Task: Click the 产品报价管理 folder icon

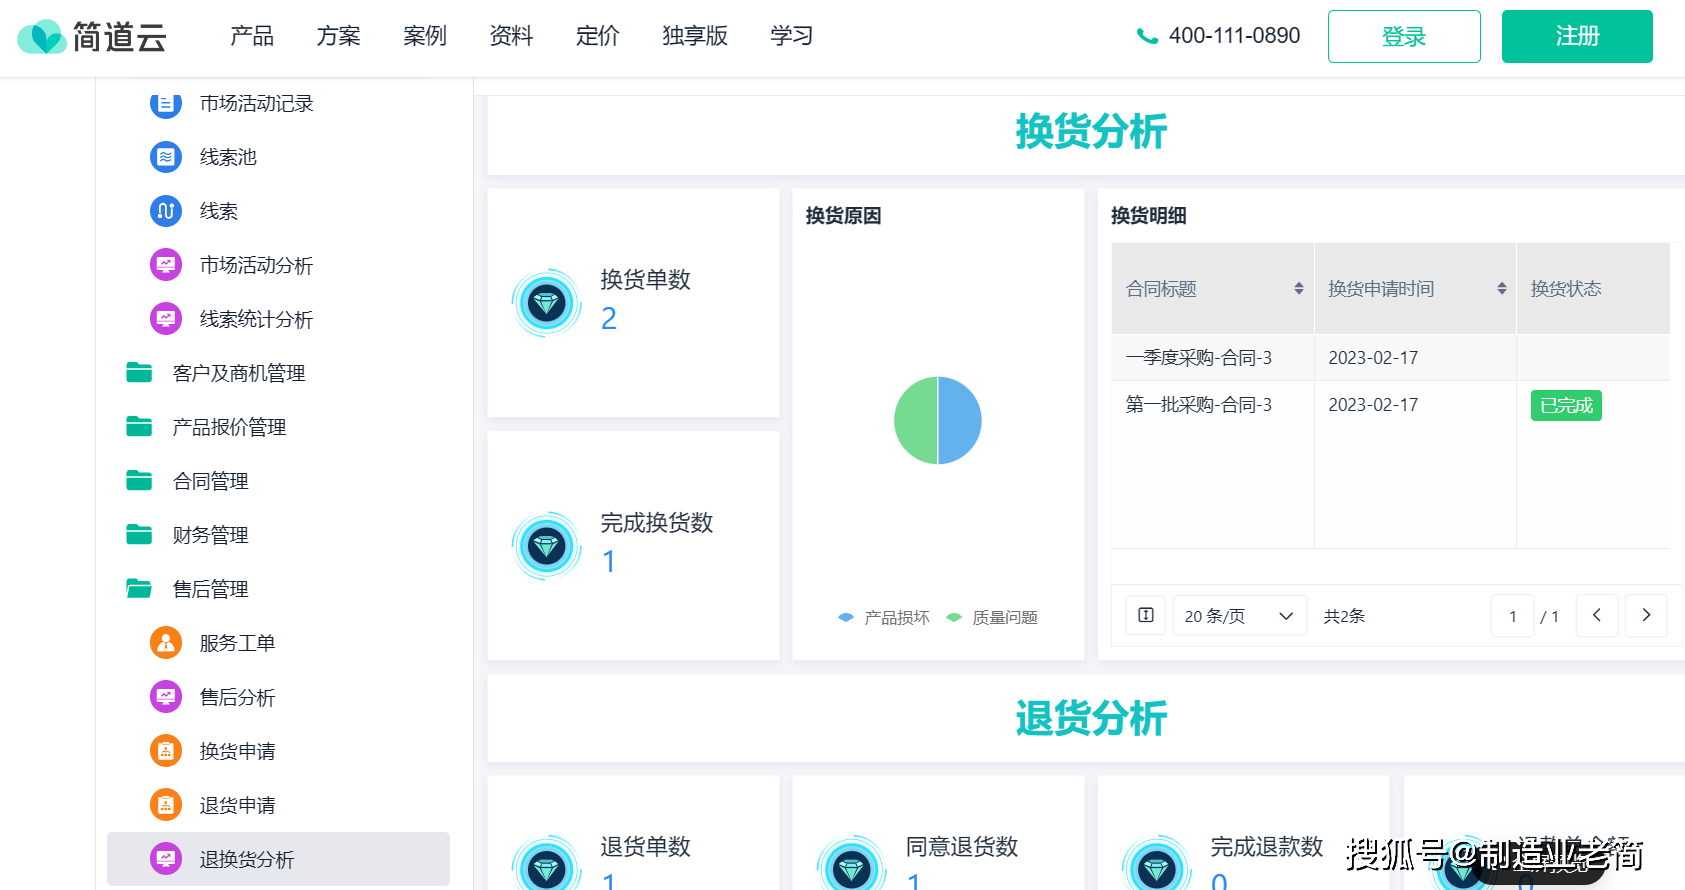Action: click(x=139, y=427)
